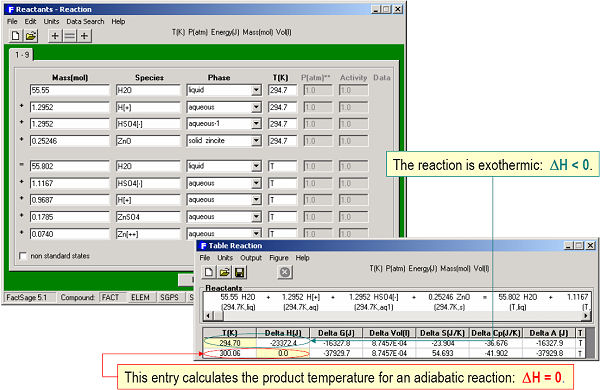Click the Species field containing ZnO

click(148, 141)
